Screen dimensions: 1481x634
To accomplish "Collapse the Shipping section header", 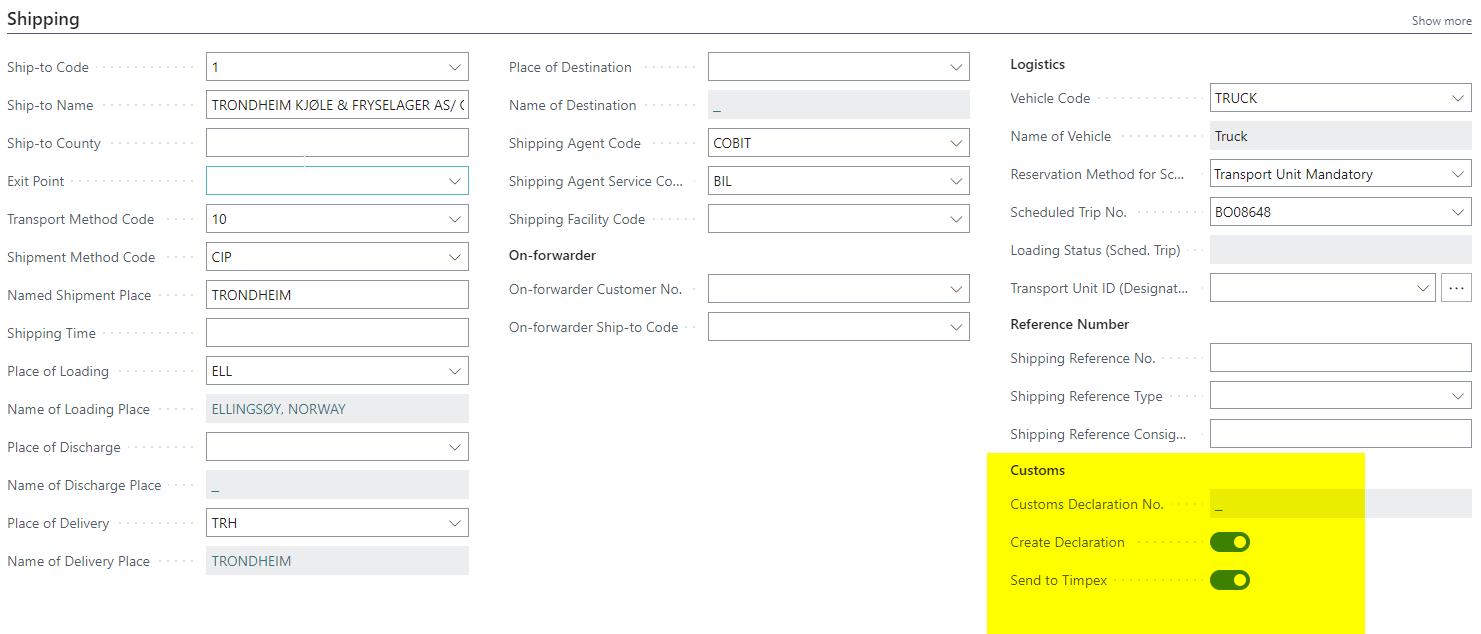I will coord(43,19).
